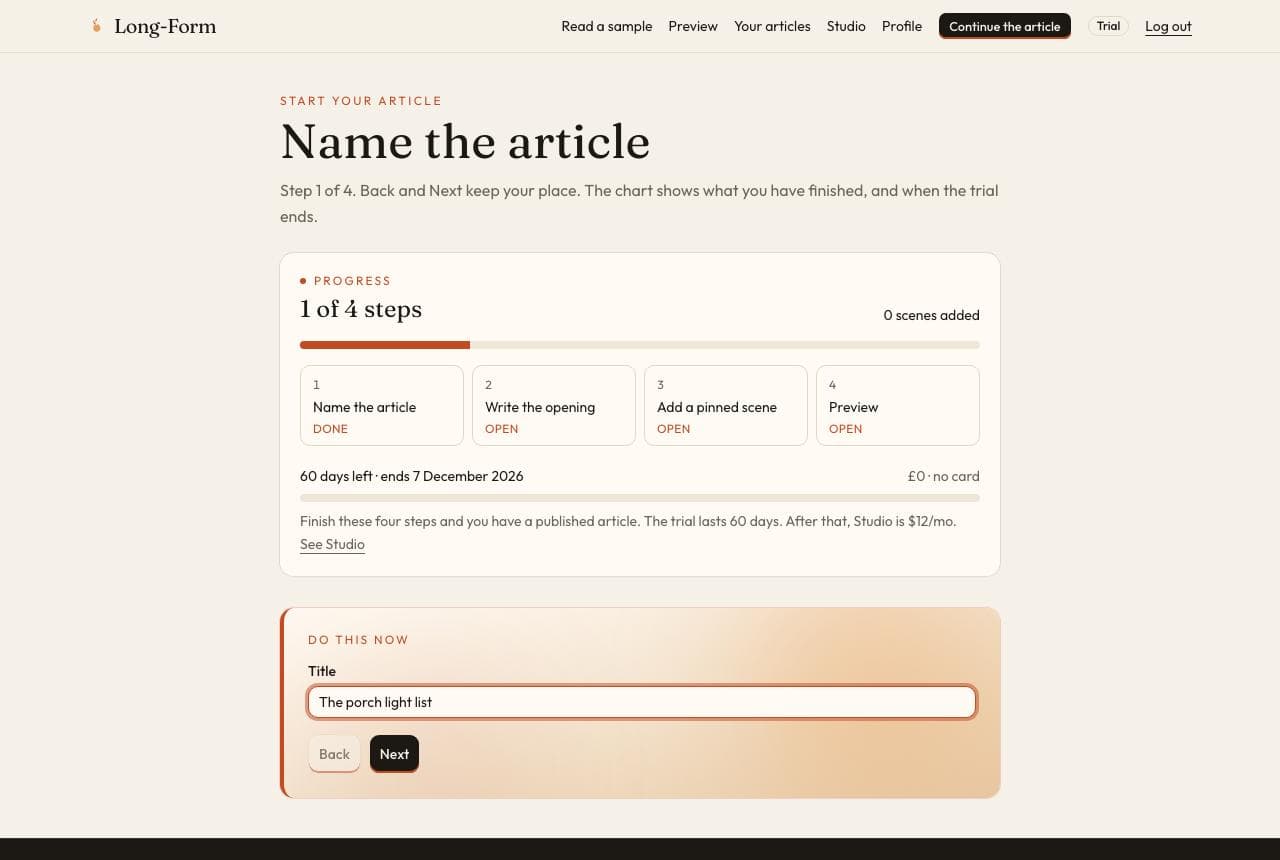
Task: Click the Next button
Action: [394, 754]
